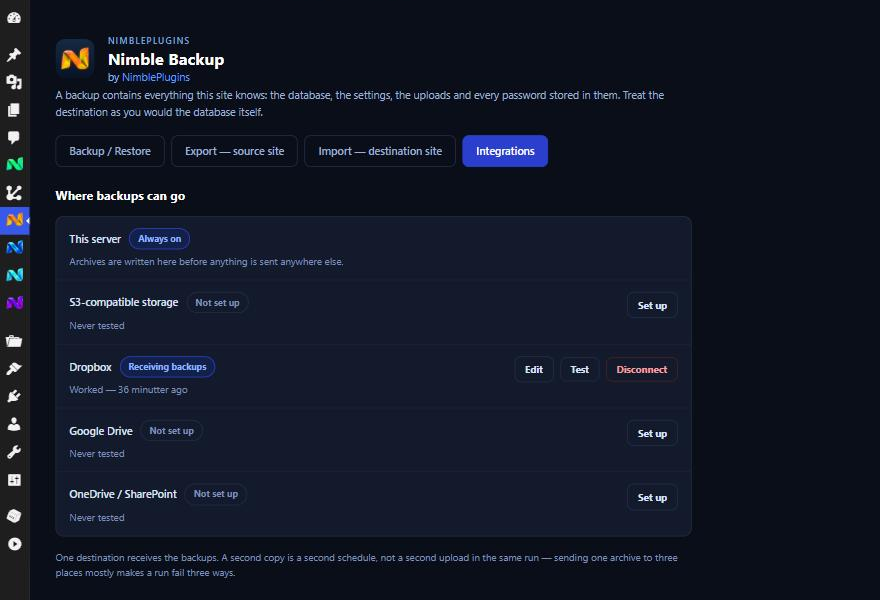Open Users via the person icon

14,424
